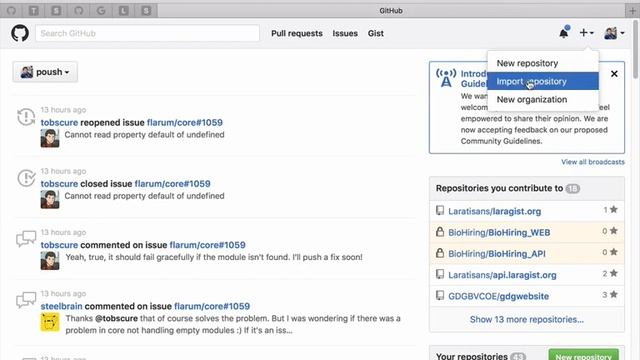
Task: Open the Laratisans/laragist.org repository
Action: coord(494,211)
